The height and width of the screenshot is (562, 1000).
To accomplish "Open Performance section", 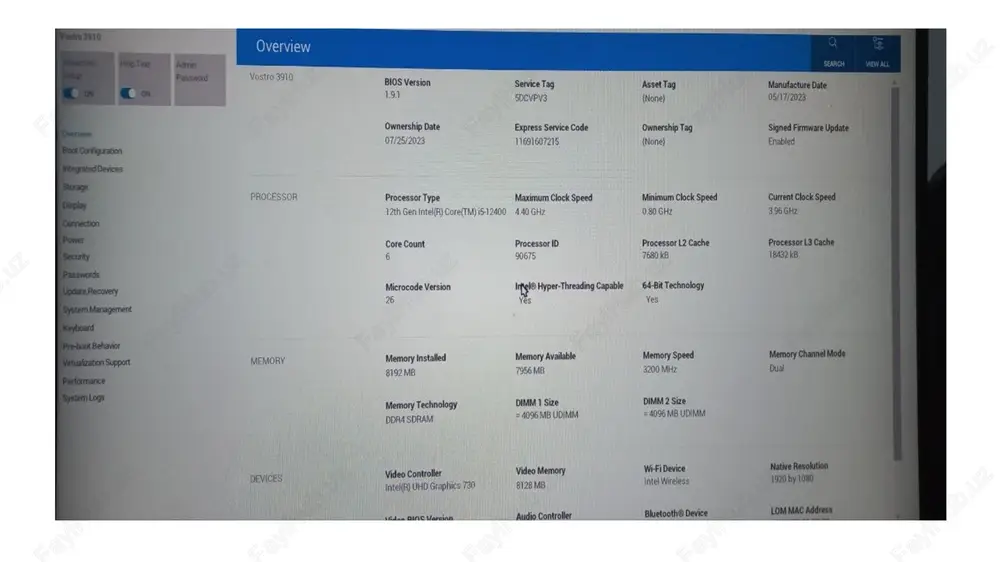I will [84, 381].
